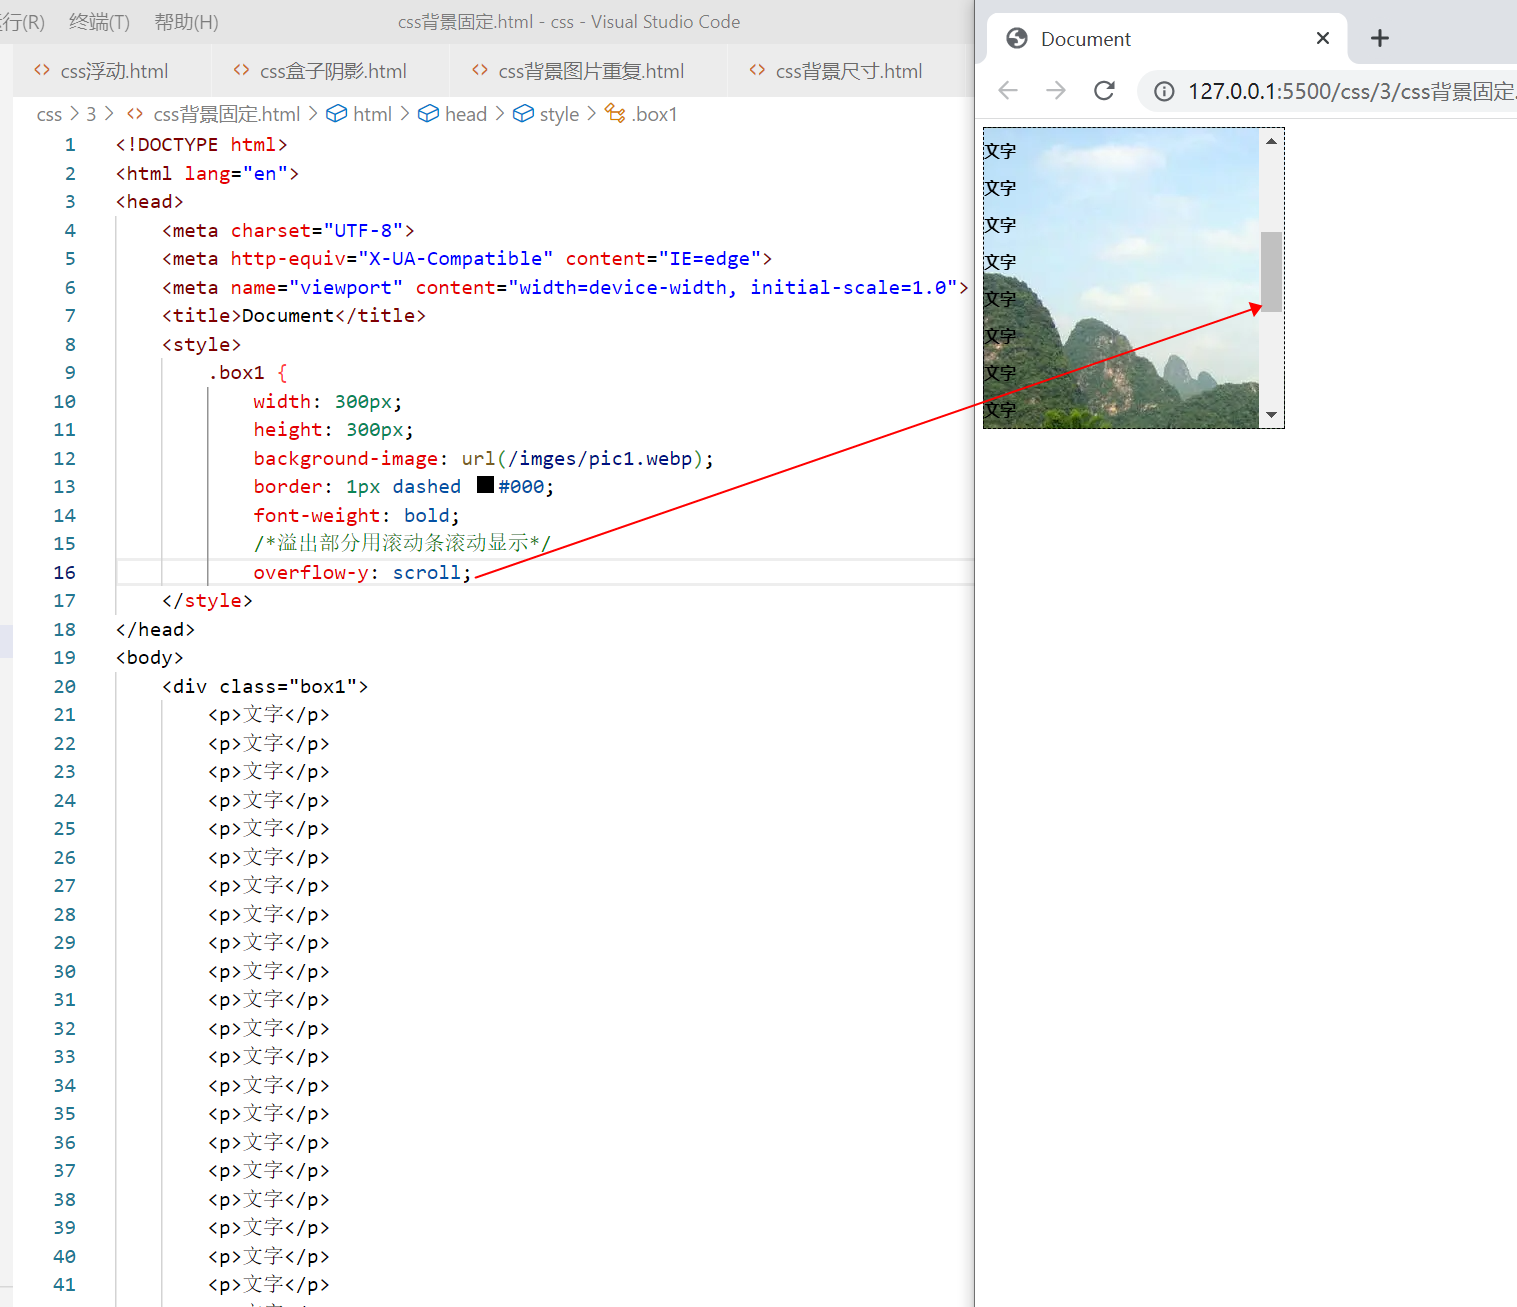
Task: Click the border property on line 13
Action: pos(288,487)
